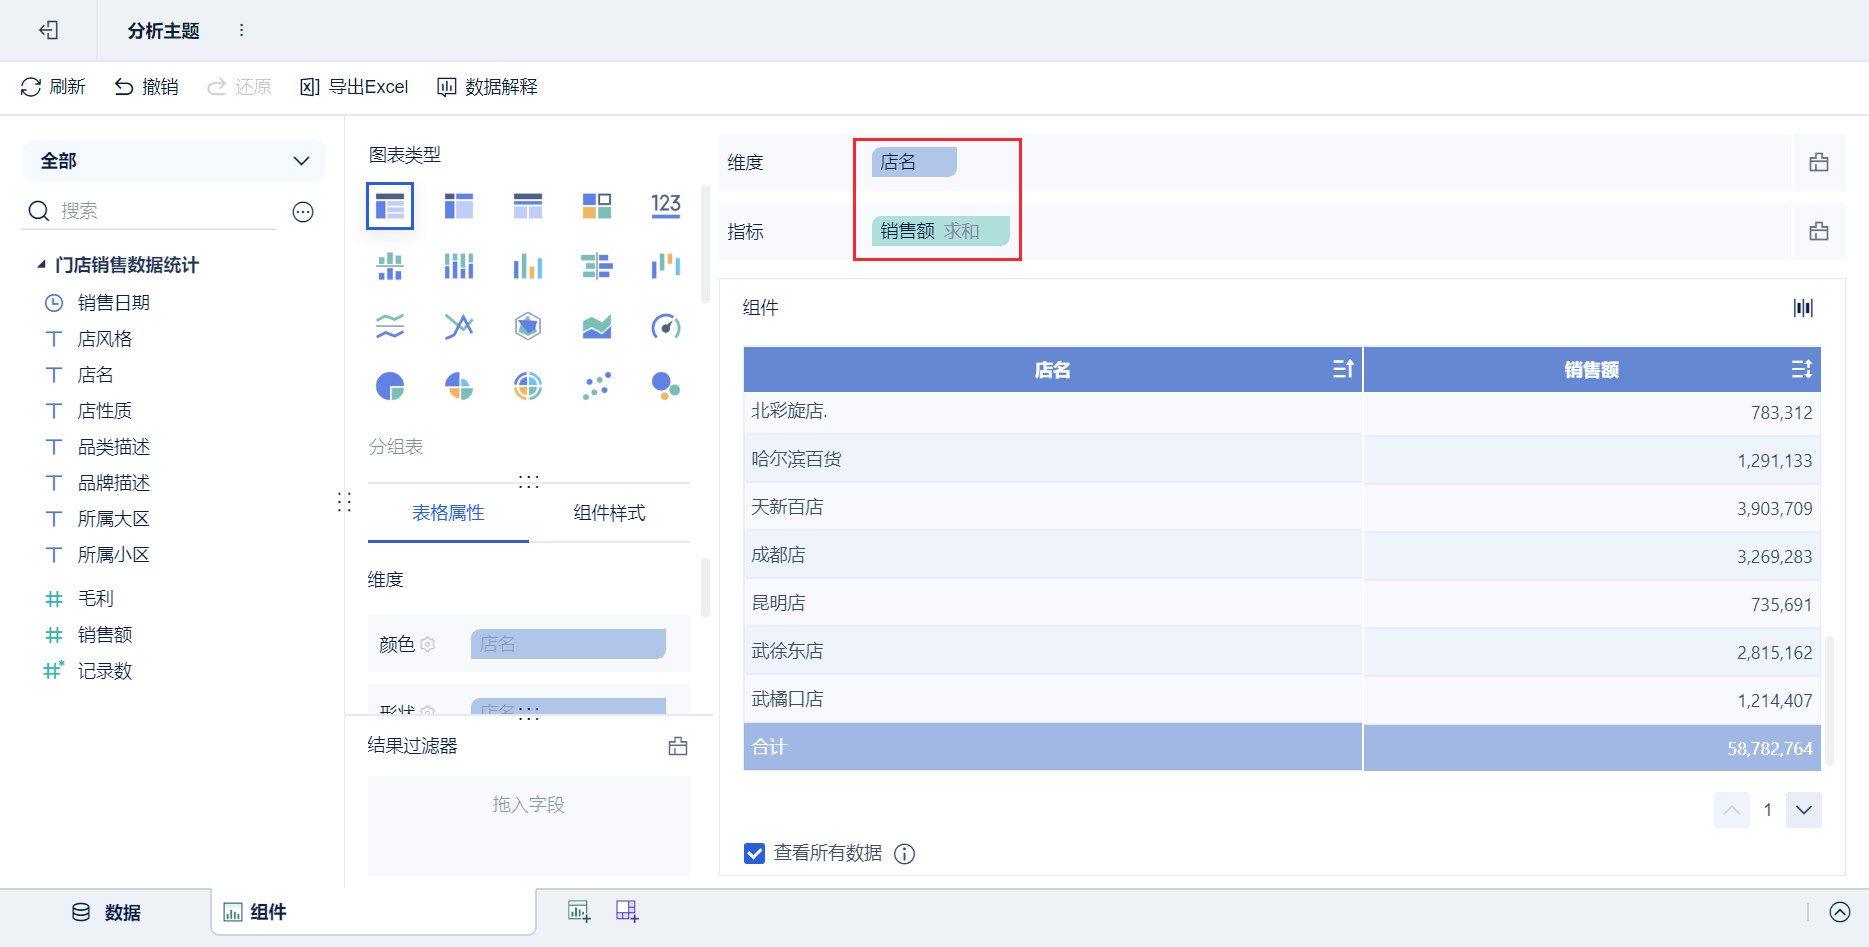Click the back/exit icon at top left
The image size is (1869, 947).
[x=48, y=30]
